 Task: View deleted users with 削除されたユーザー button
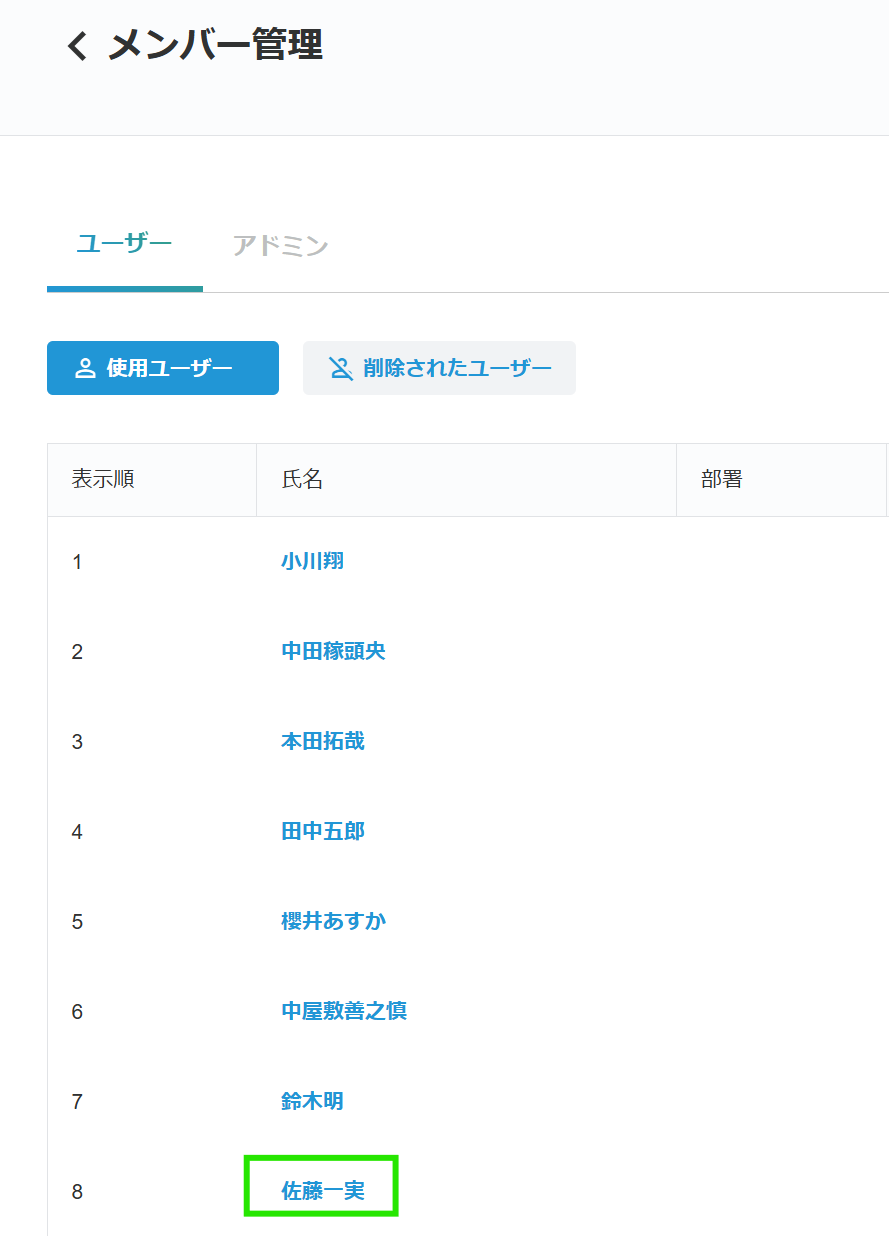pos(439,367)
